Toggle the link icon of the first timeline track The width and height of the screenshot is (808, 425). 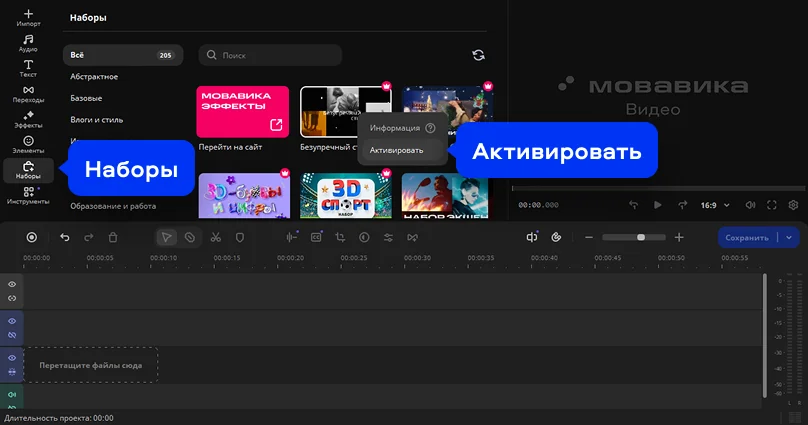pos(12,298)
